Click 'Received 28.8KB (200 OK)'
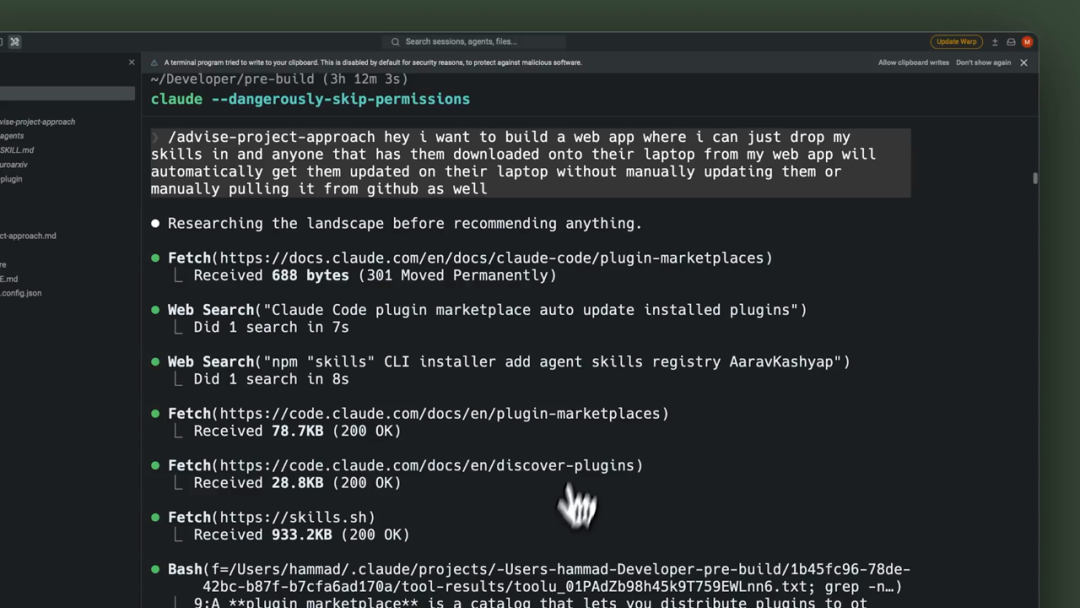Screen dimensions: 1080x608 pos(297,483)
